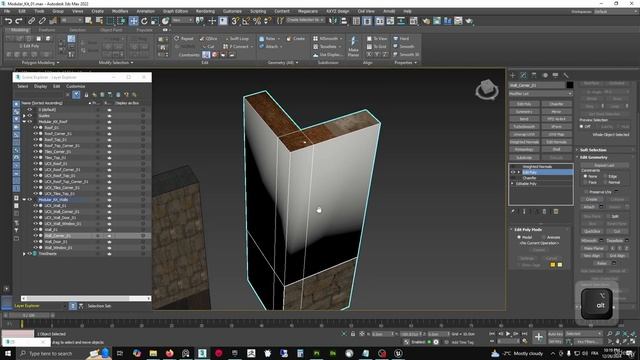
Task: Click the Pin Stack icon below modifier stack
Action: coord(513,211)
